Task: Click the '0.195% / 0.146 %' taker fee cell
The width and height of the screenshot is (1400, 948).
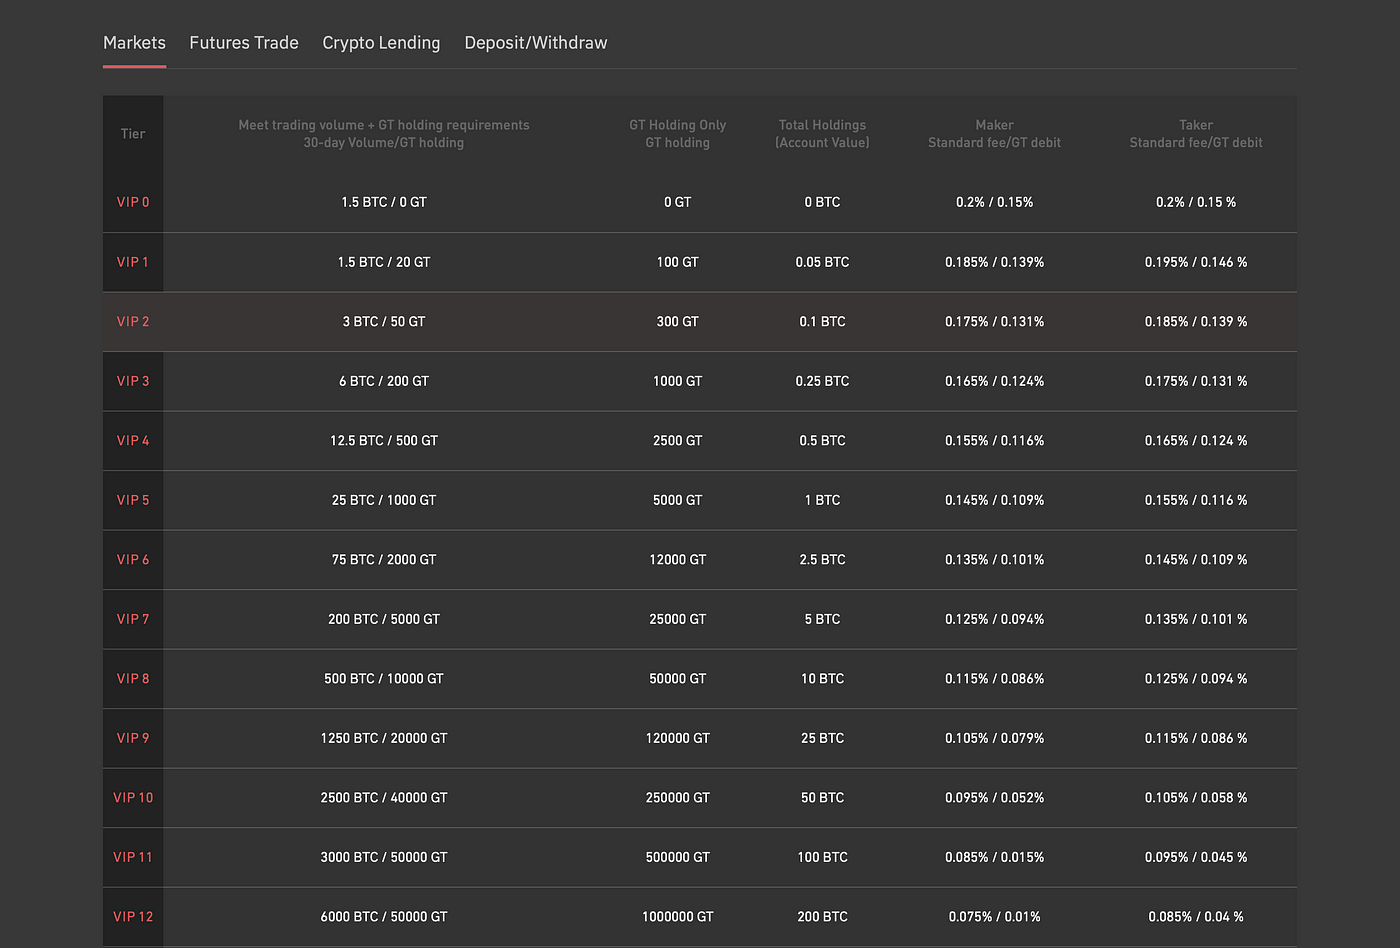Action: point(1196,262)
